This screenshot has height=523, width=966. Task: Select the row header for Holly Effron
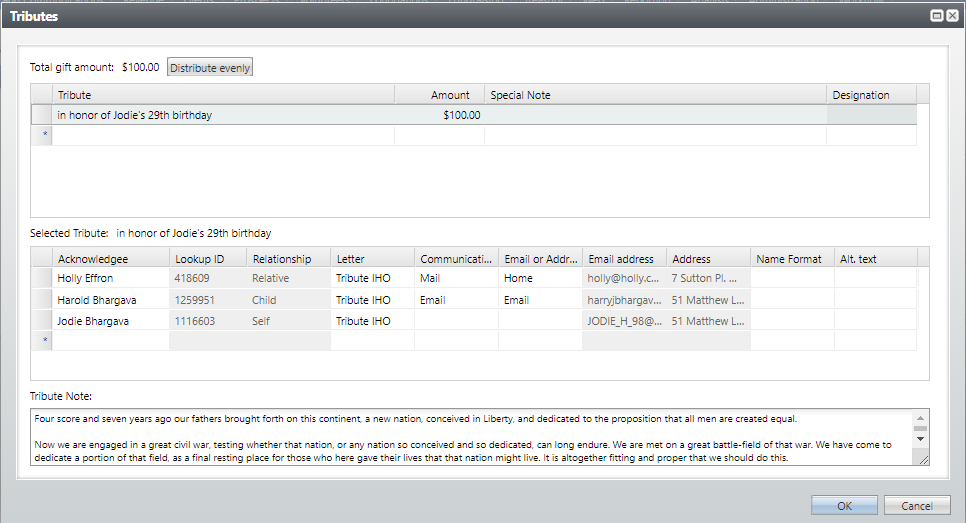tap(41, 279)
